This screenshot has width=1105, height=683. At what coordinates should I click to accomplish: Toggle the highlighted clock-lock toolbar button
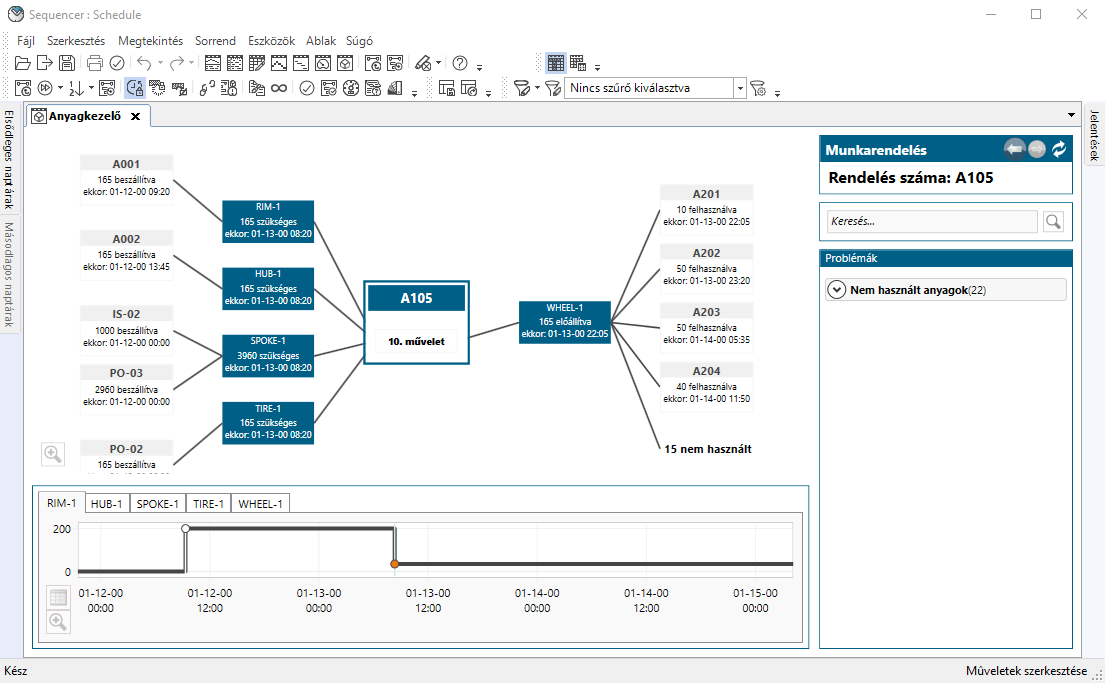pyautogui.click(x=135, y=88)
